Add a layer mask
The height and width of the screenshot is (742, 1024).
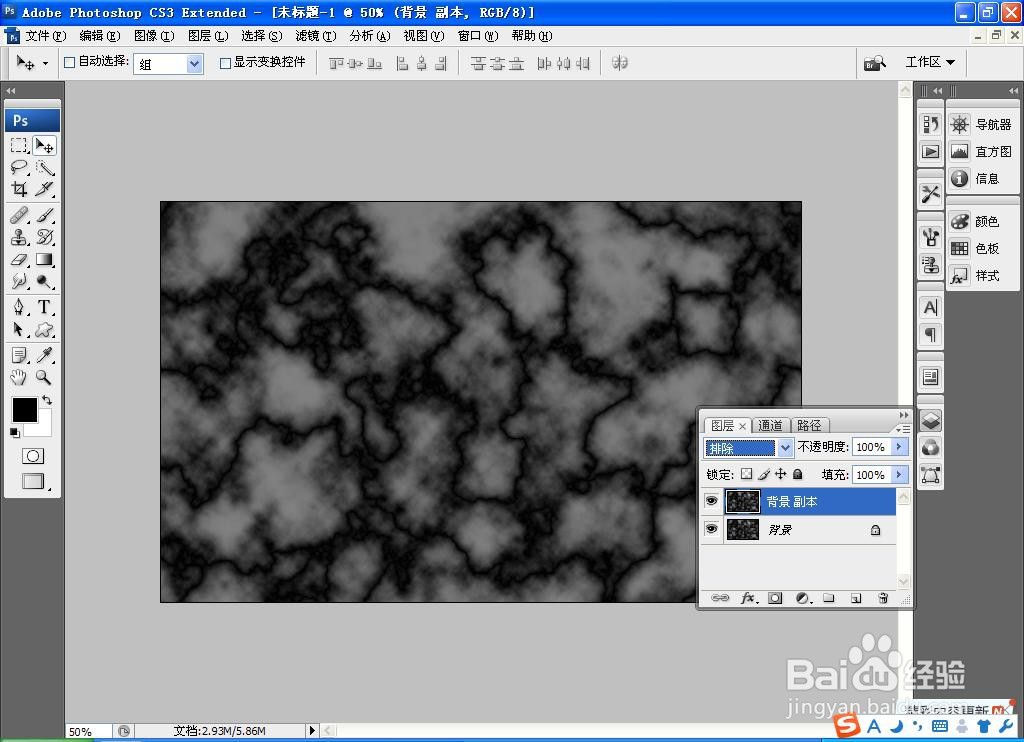[x=775, y=598]
